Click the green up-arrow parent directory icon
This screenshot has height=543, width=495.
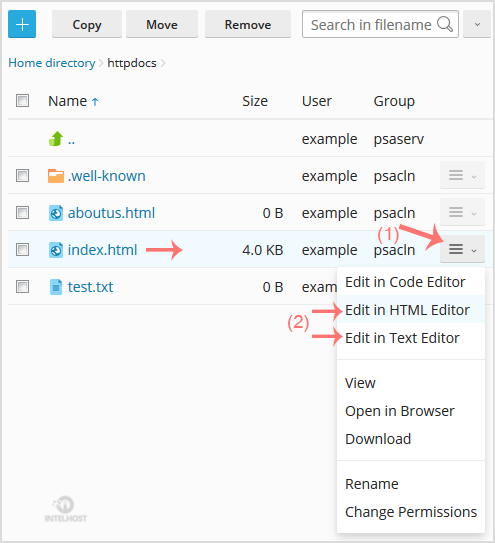point(56,139)
